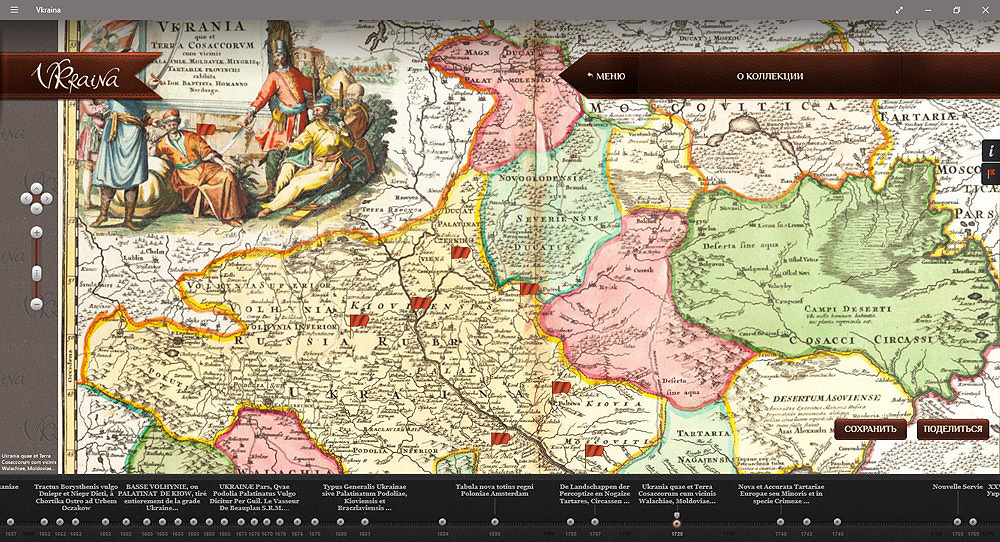Image resolution: width=1000 pixels, height=542 pixels.
Task: Go back with the МЕНЮ button
Action: [606, 76]
